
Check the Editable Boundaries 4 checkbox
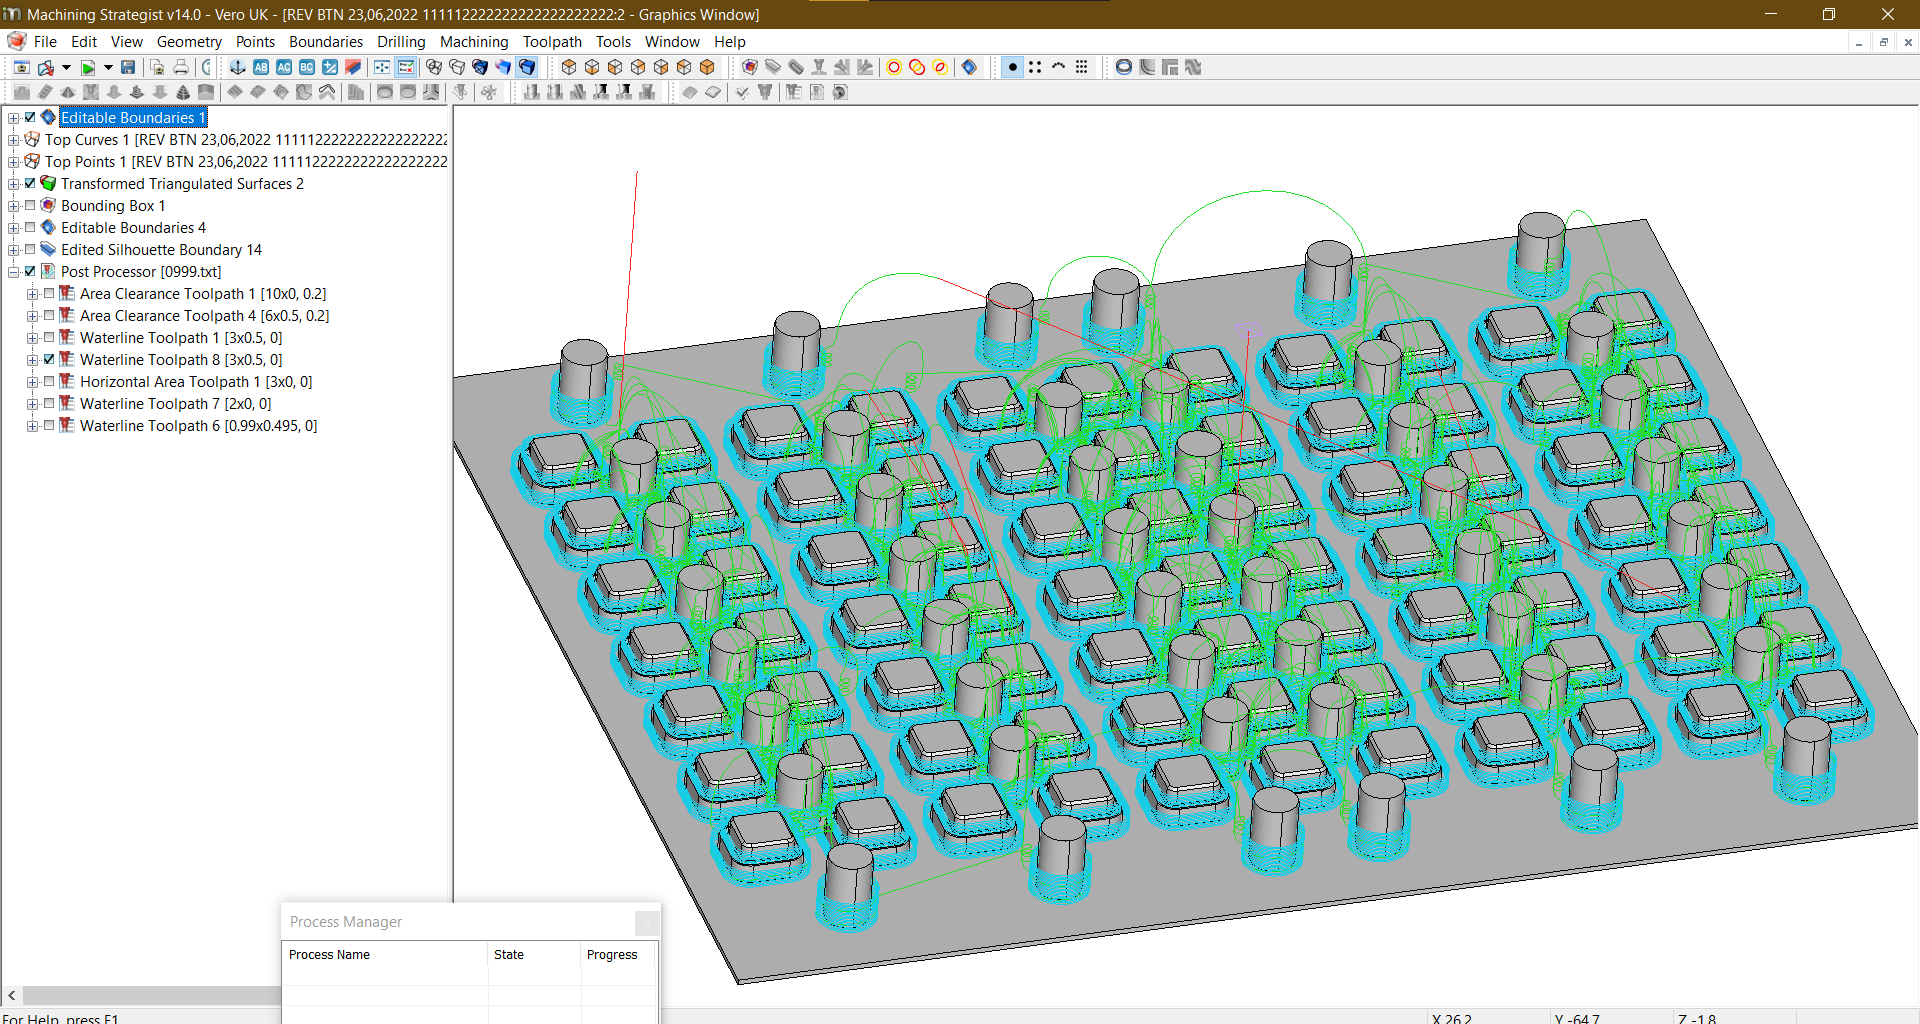pyautogui.click(x=30, y=227)
